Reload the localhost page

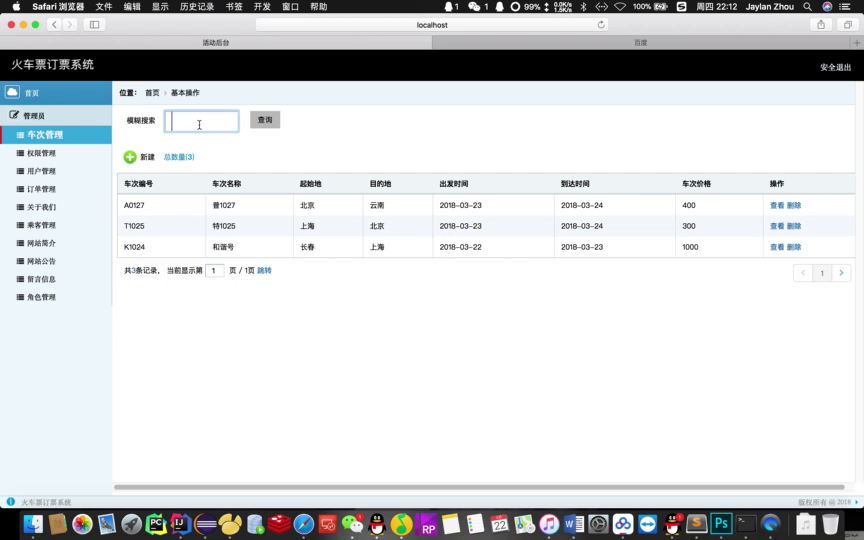point(601,24)
